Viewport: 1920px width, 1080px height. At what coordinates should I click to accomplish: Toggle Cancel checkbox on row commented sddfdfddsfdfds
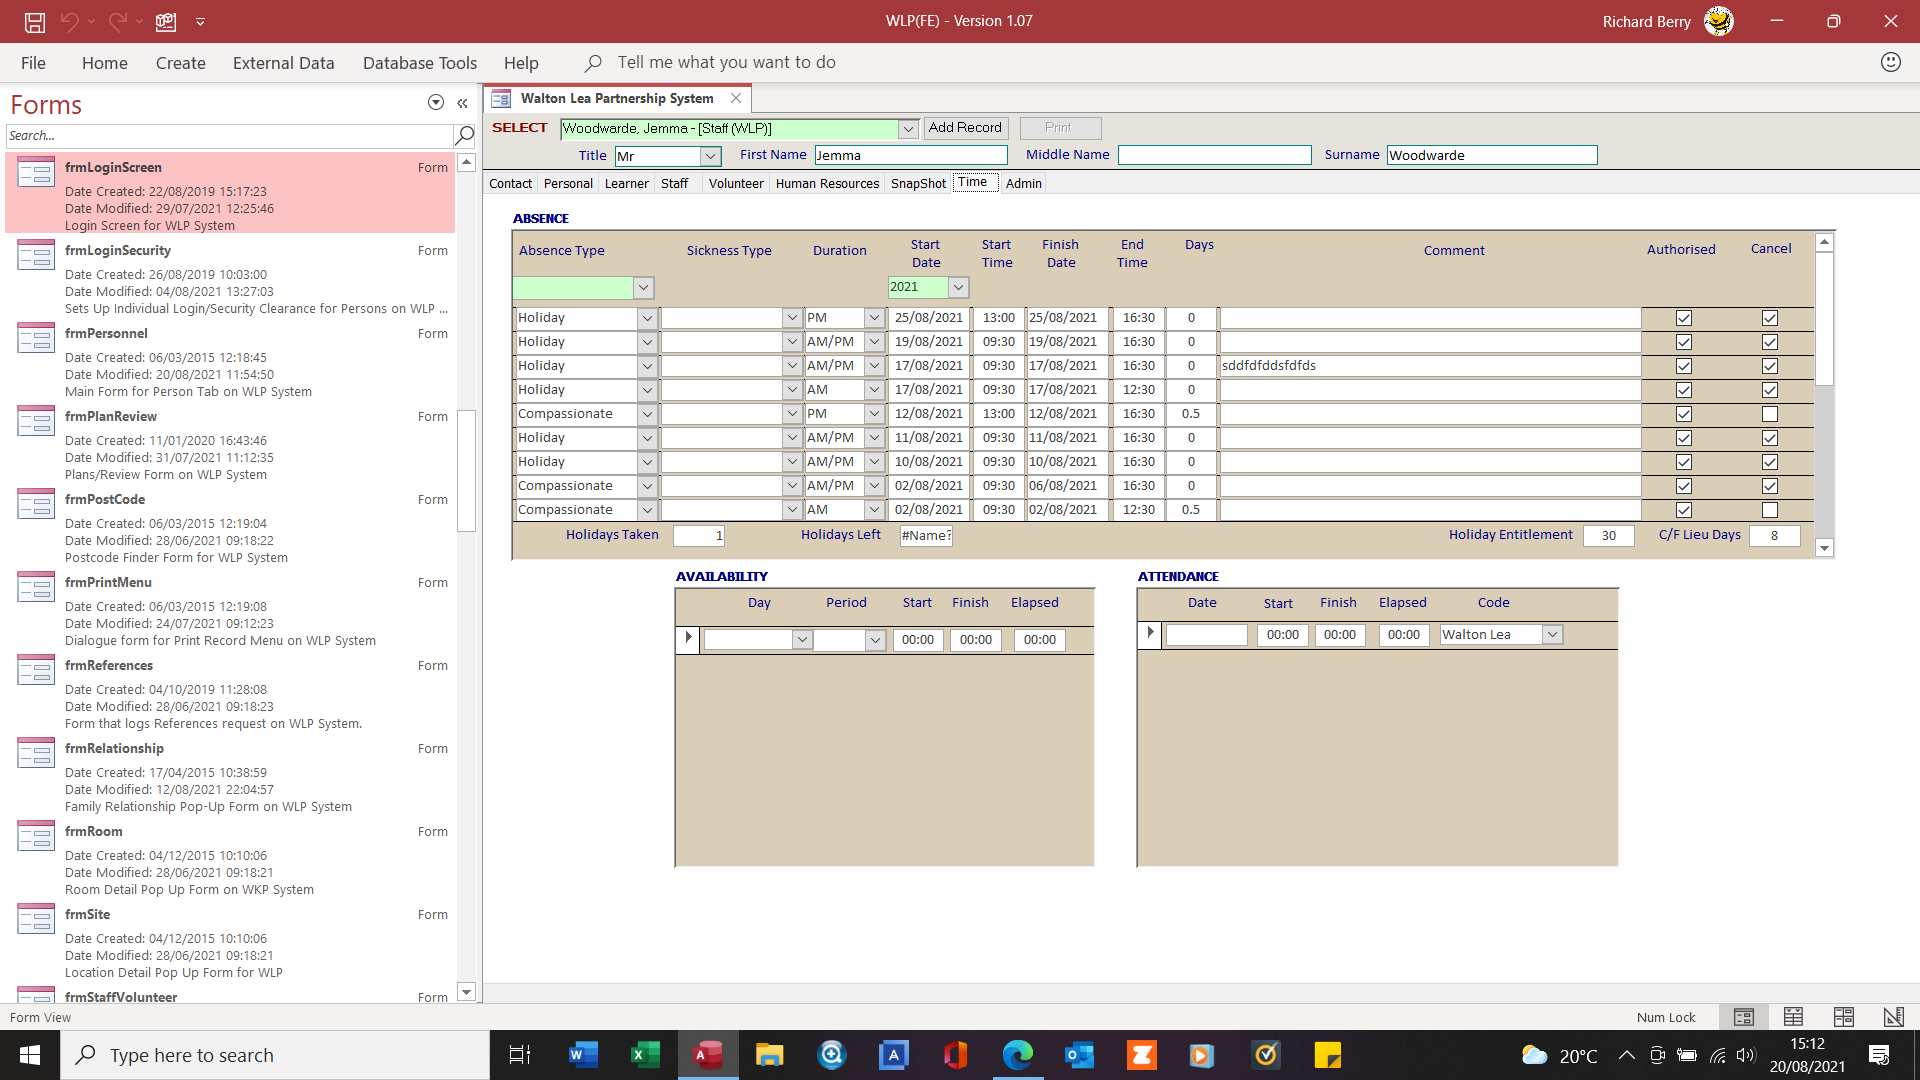click(1770, 366)
